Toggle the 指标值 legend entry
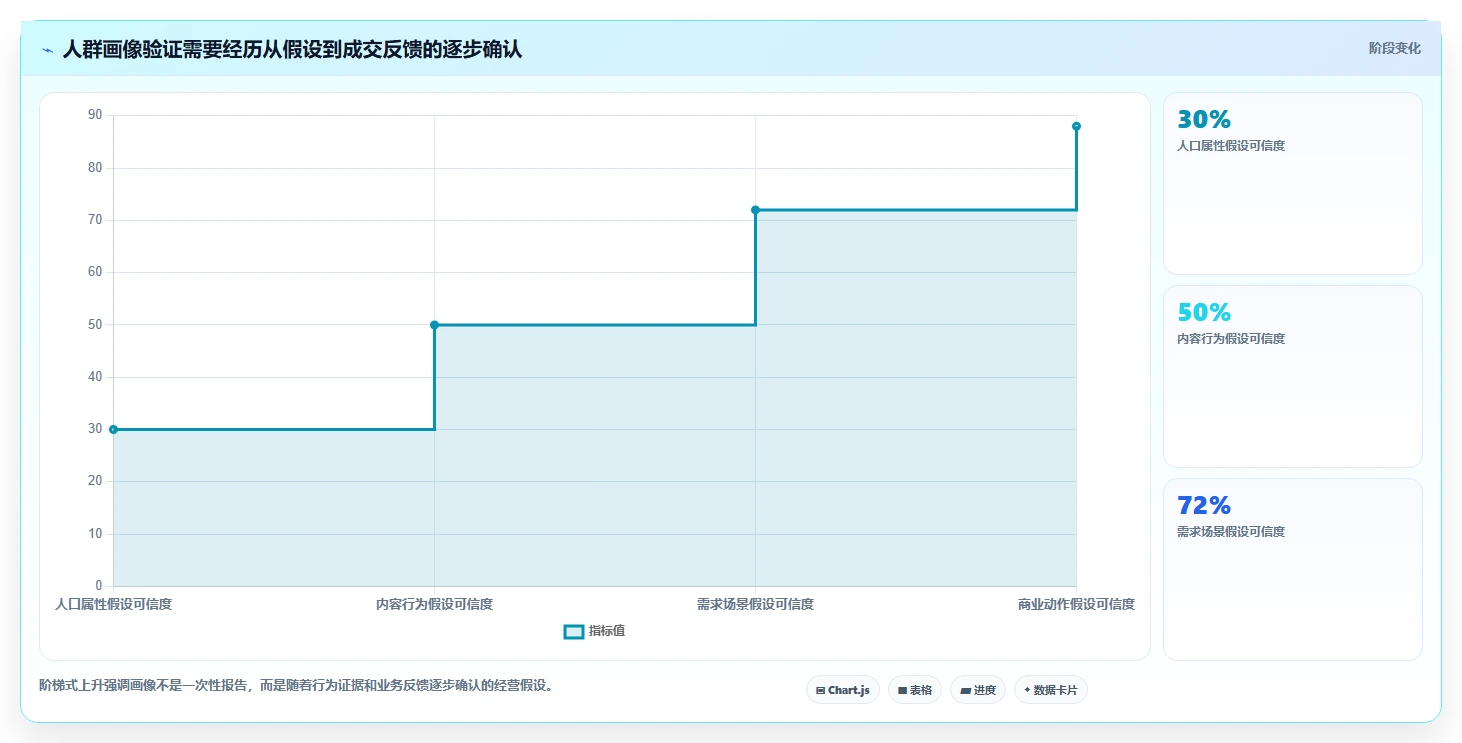The height and width of the screenshot is (743, 1462). pyautogui.click(x=595, y=631)
